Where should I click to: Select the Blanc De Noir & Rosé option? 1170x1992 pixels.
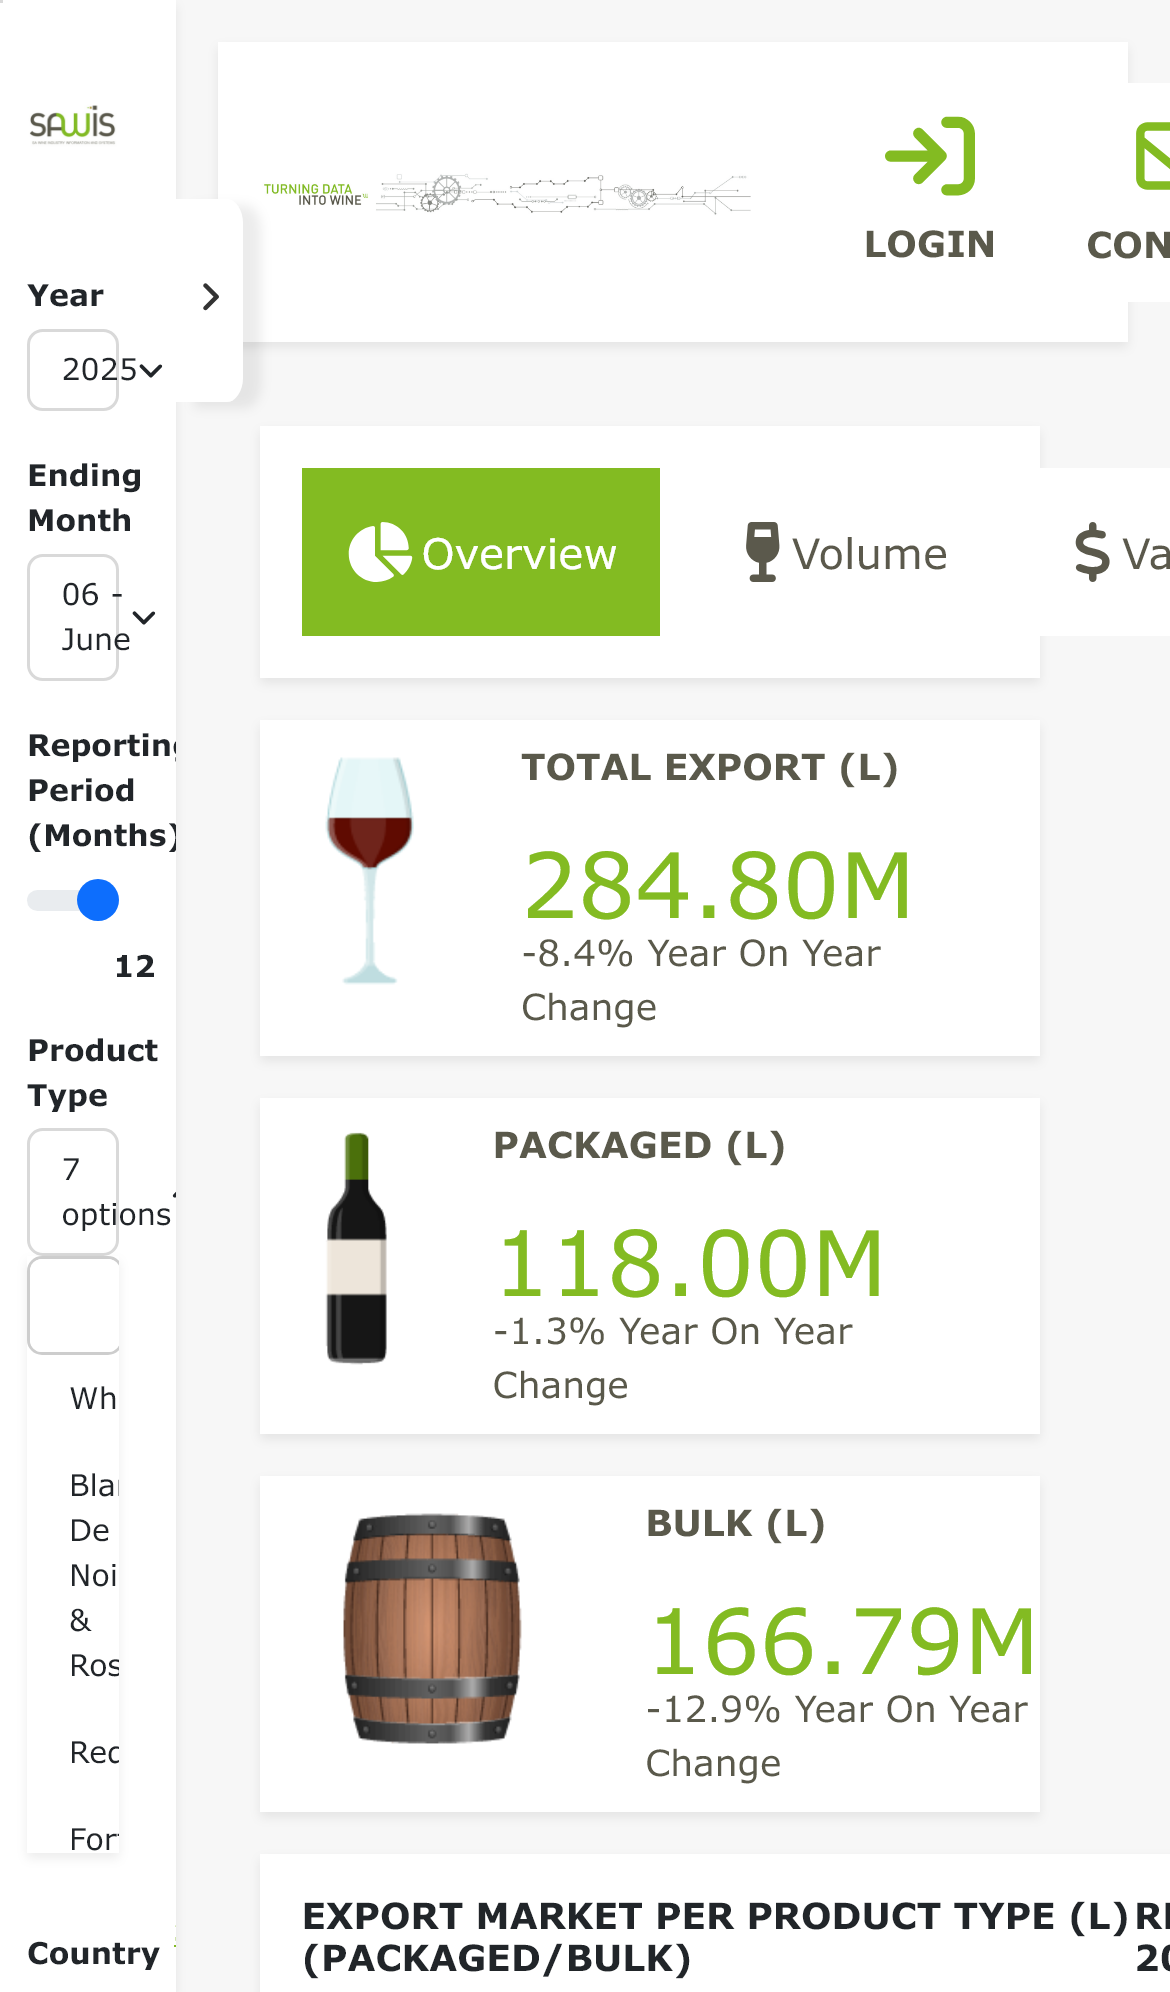[x=94, y=1575]
